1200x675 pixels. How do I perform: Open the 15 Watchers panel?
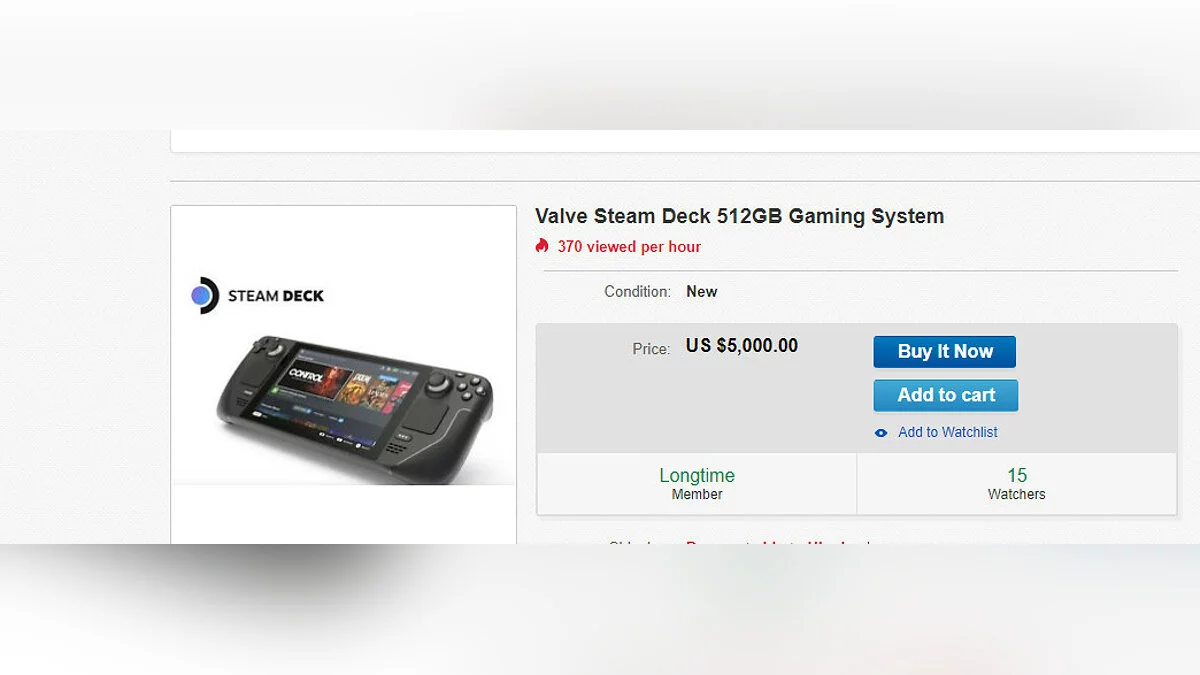click(1017, 484)
